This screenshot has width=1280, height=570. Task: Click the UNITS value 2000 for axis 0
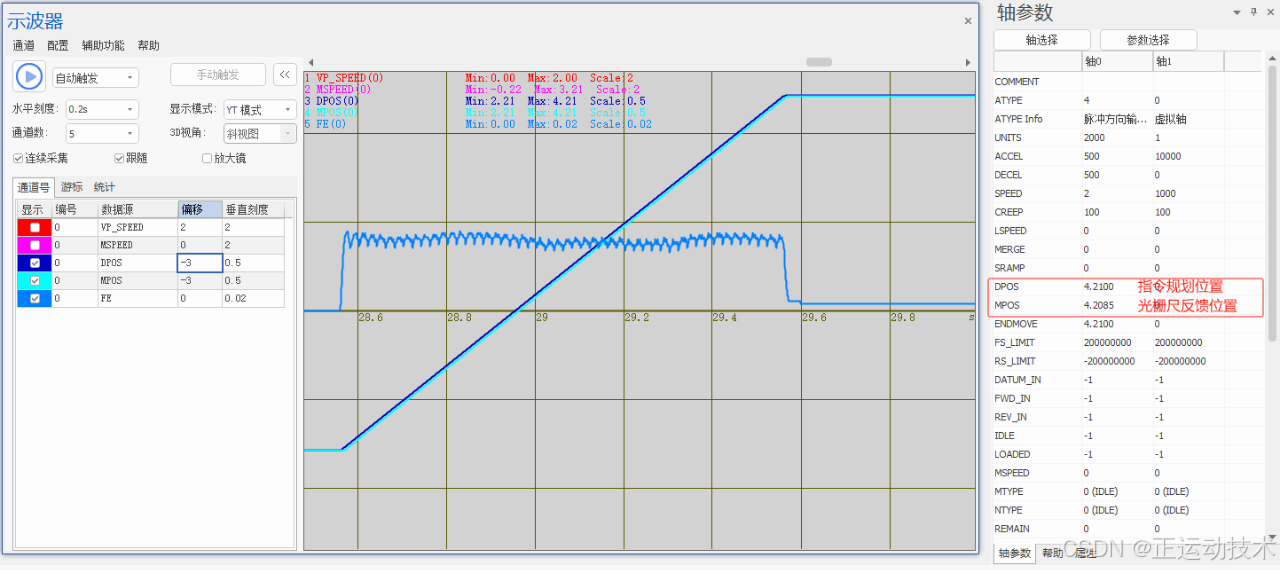tap(1117, 137)
